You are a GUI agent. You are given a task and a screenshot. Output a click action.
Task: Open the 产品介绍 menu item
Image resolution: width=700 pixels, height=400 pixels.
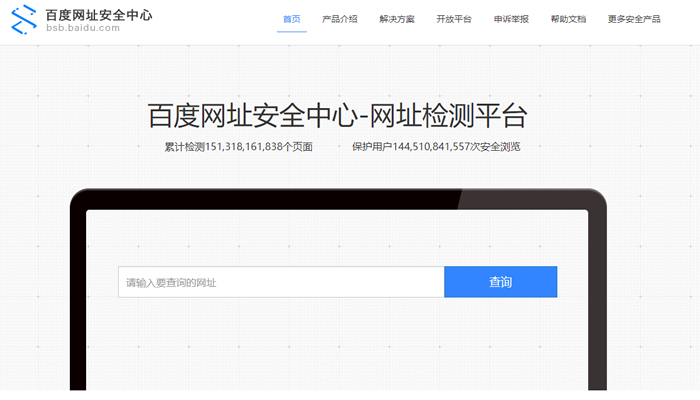[339, 19]
